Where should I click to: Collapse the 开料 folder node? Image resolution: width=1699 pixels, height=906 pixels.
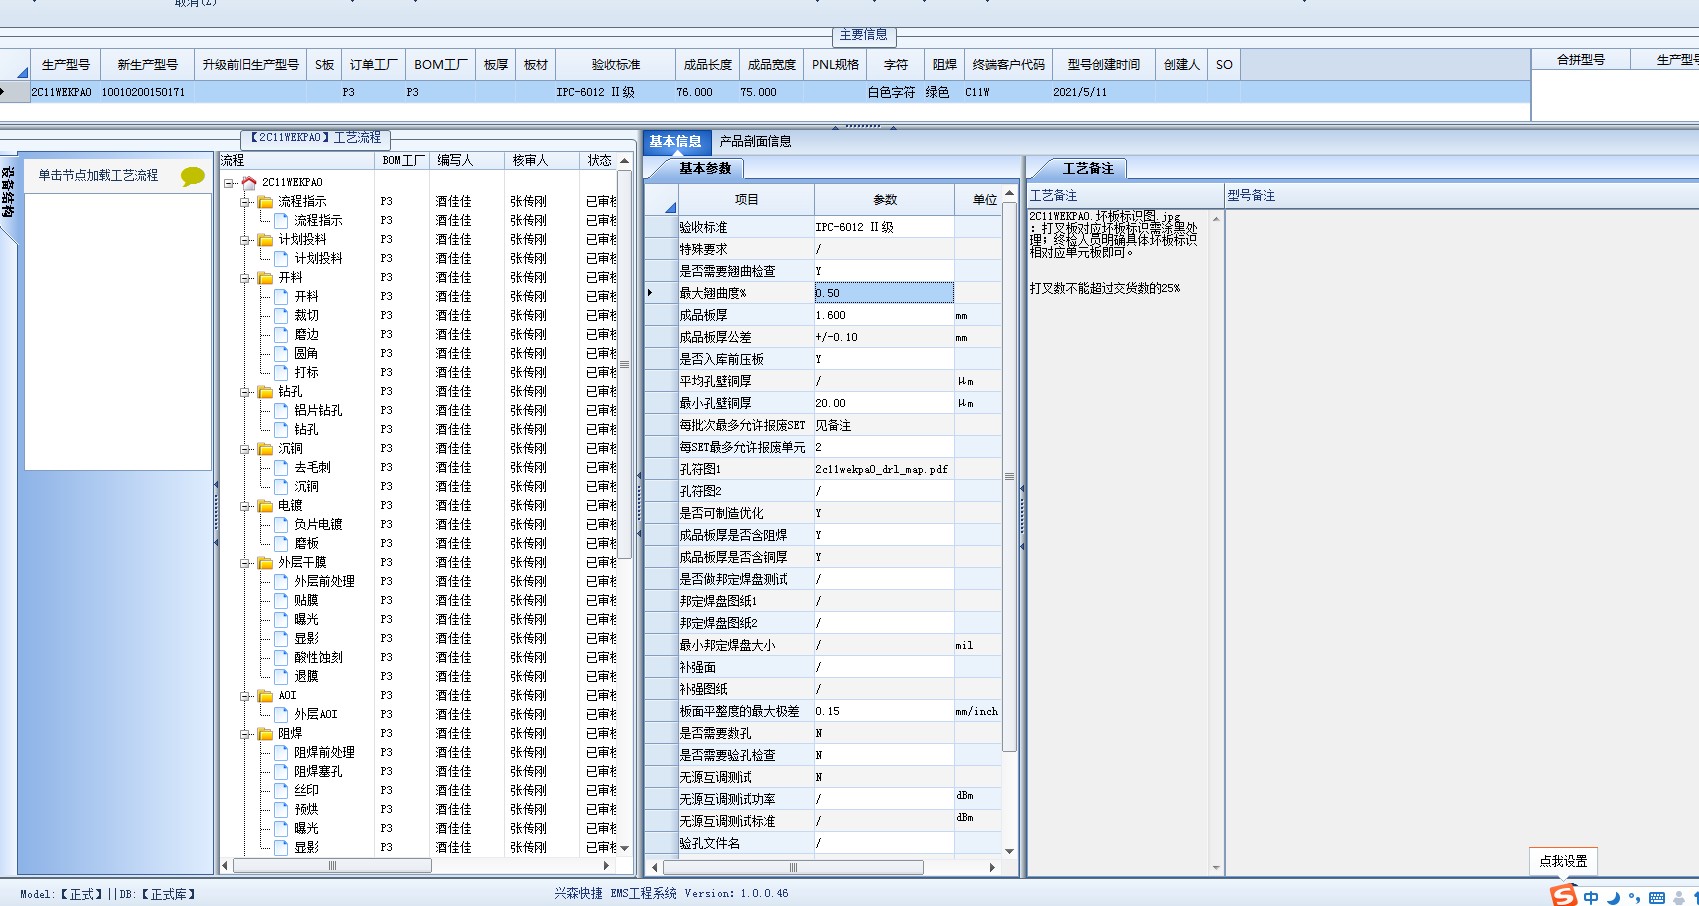point(246,278)
